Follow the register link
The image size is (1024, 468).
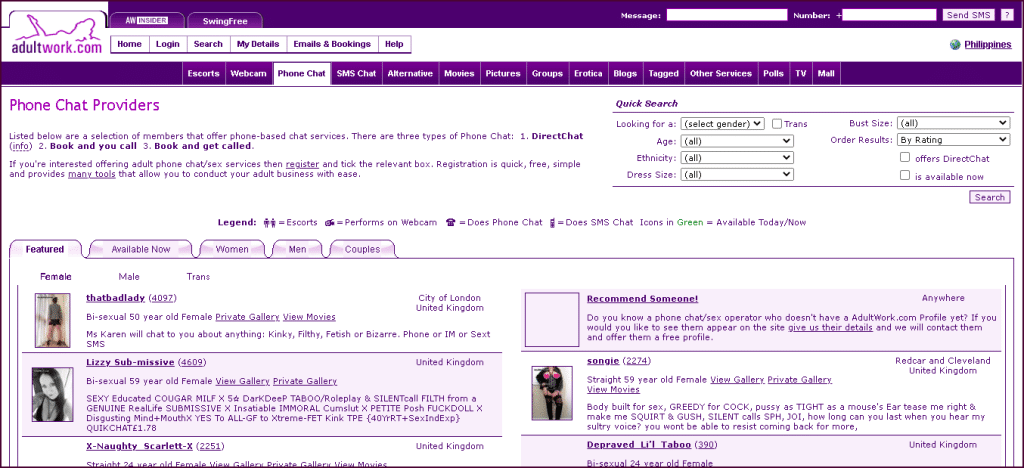click(x=302, y=164)
